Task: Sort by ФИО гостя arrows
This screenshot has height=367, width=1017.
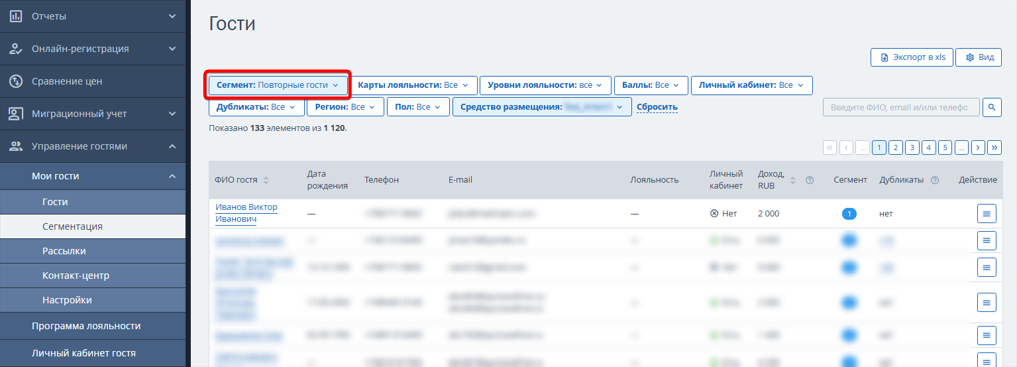Action: pos(266,180)
